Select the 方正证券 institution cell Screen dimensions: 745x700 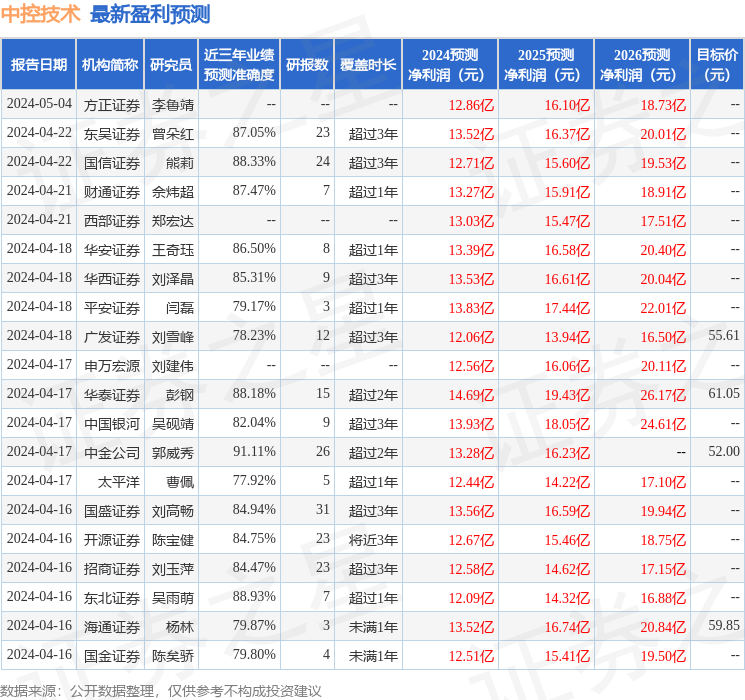(112, 105)
